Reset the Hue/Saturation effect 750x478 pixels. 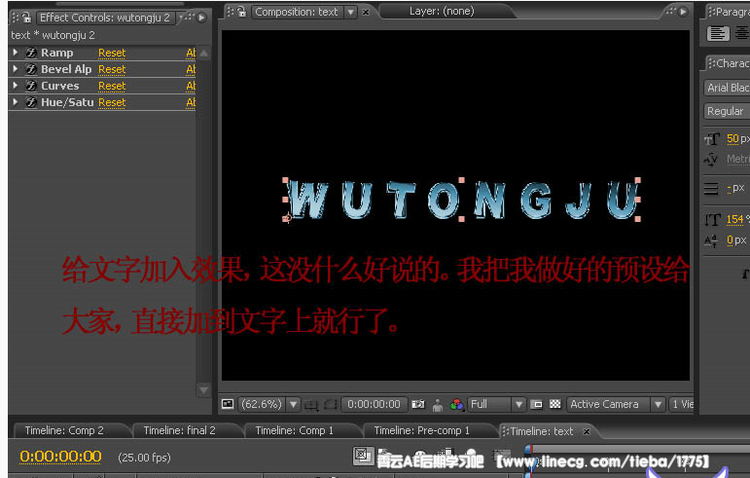pyautogui.click(x=112, y=102)
